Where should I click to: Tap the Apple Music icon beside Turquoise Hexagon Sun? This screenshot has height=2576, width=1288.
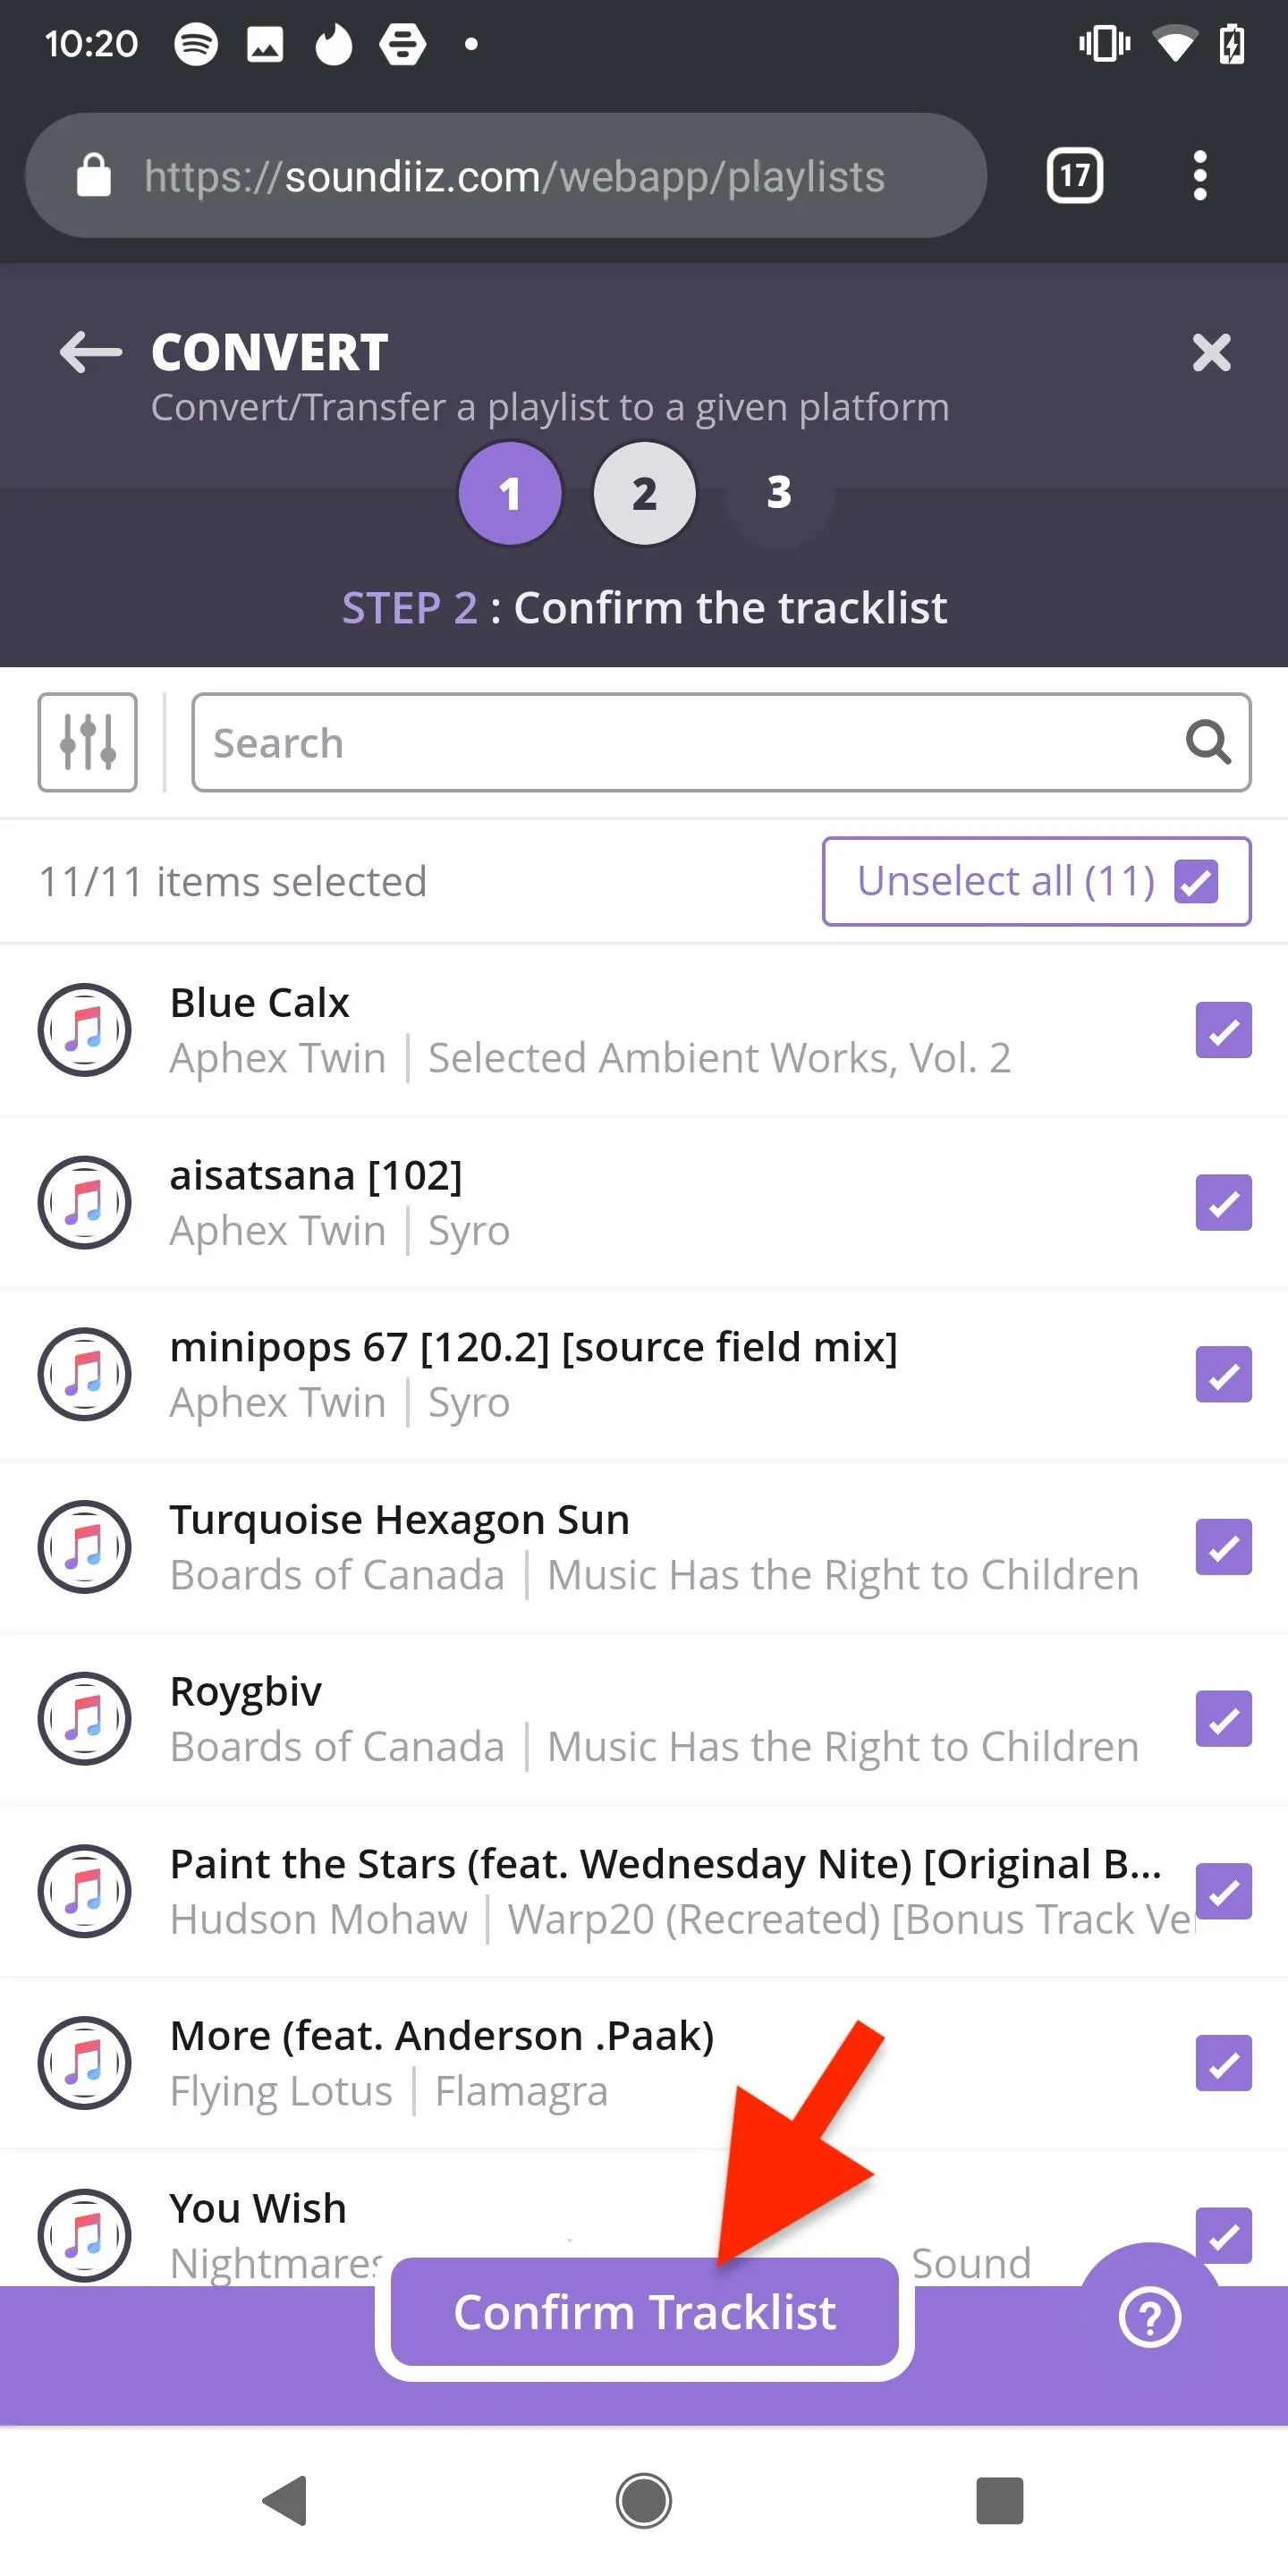[85, 1546]
